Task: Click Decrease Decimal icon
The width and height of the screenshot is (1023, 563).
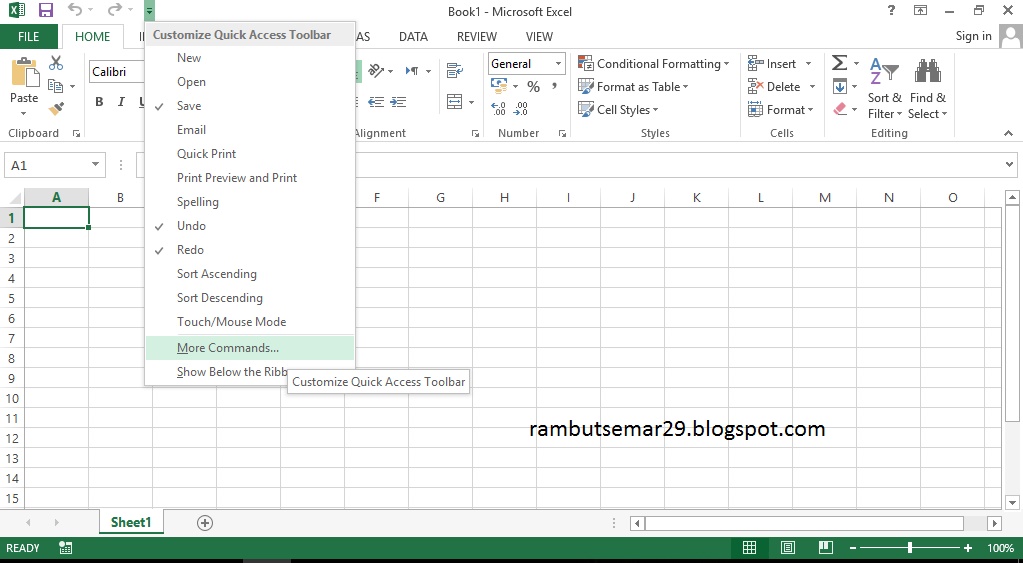Action: point(521,109)
